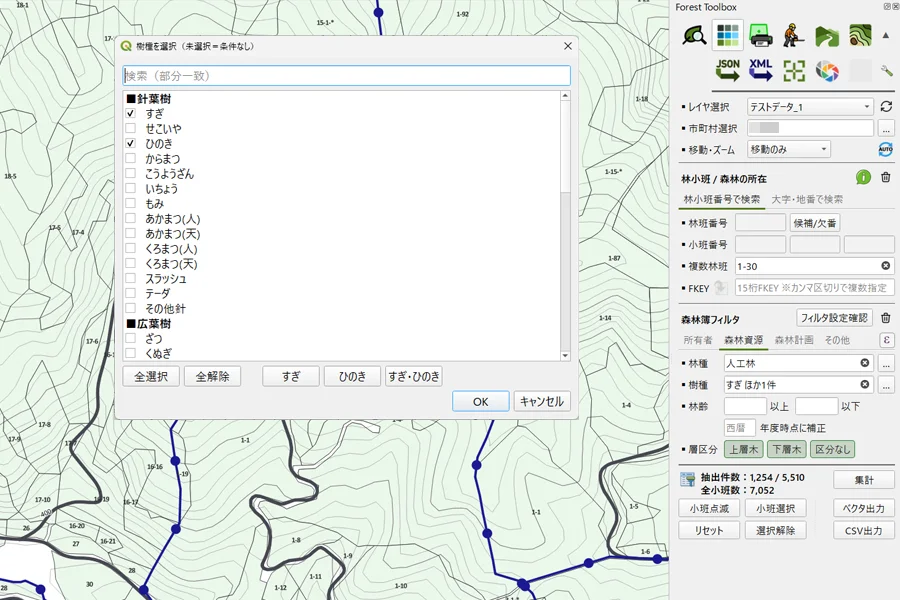Click the 西暦 year input field
Viewport: 900px width, 600px height.
click(739, 428)
